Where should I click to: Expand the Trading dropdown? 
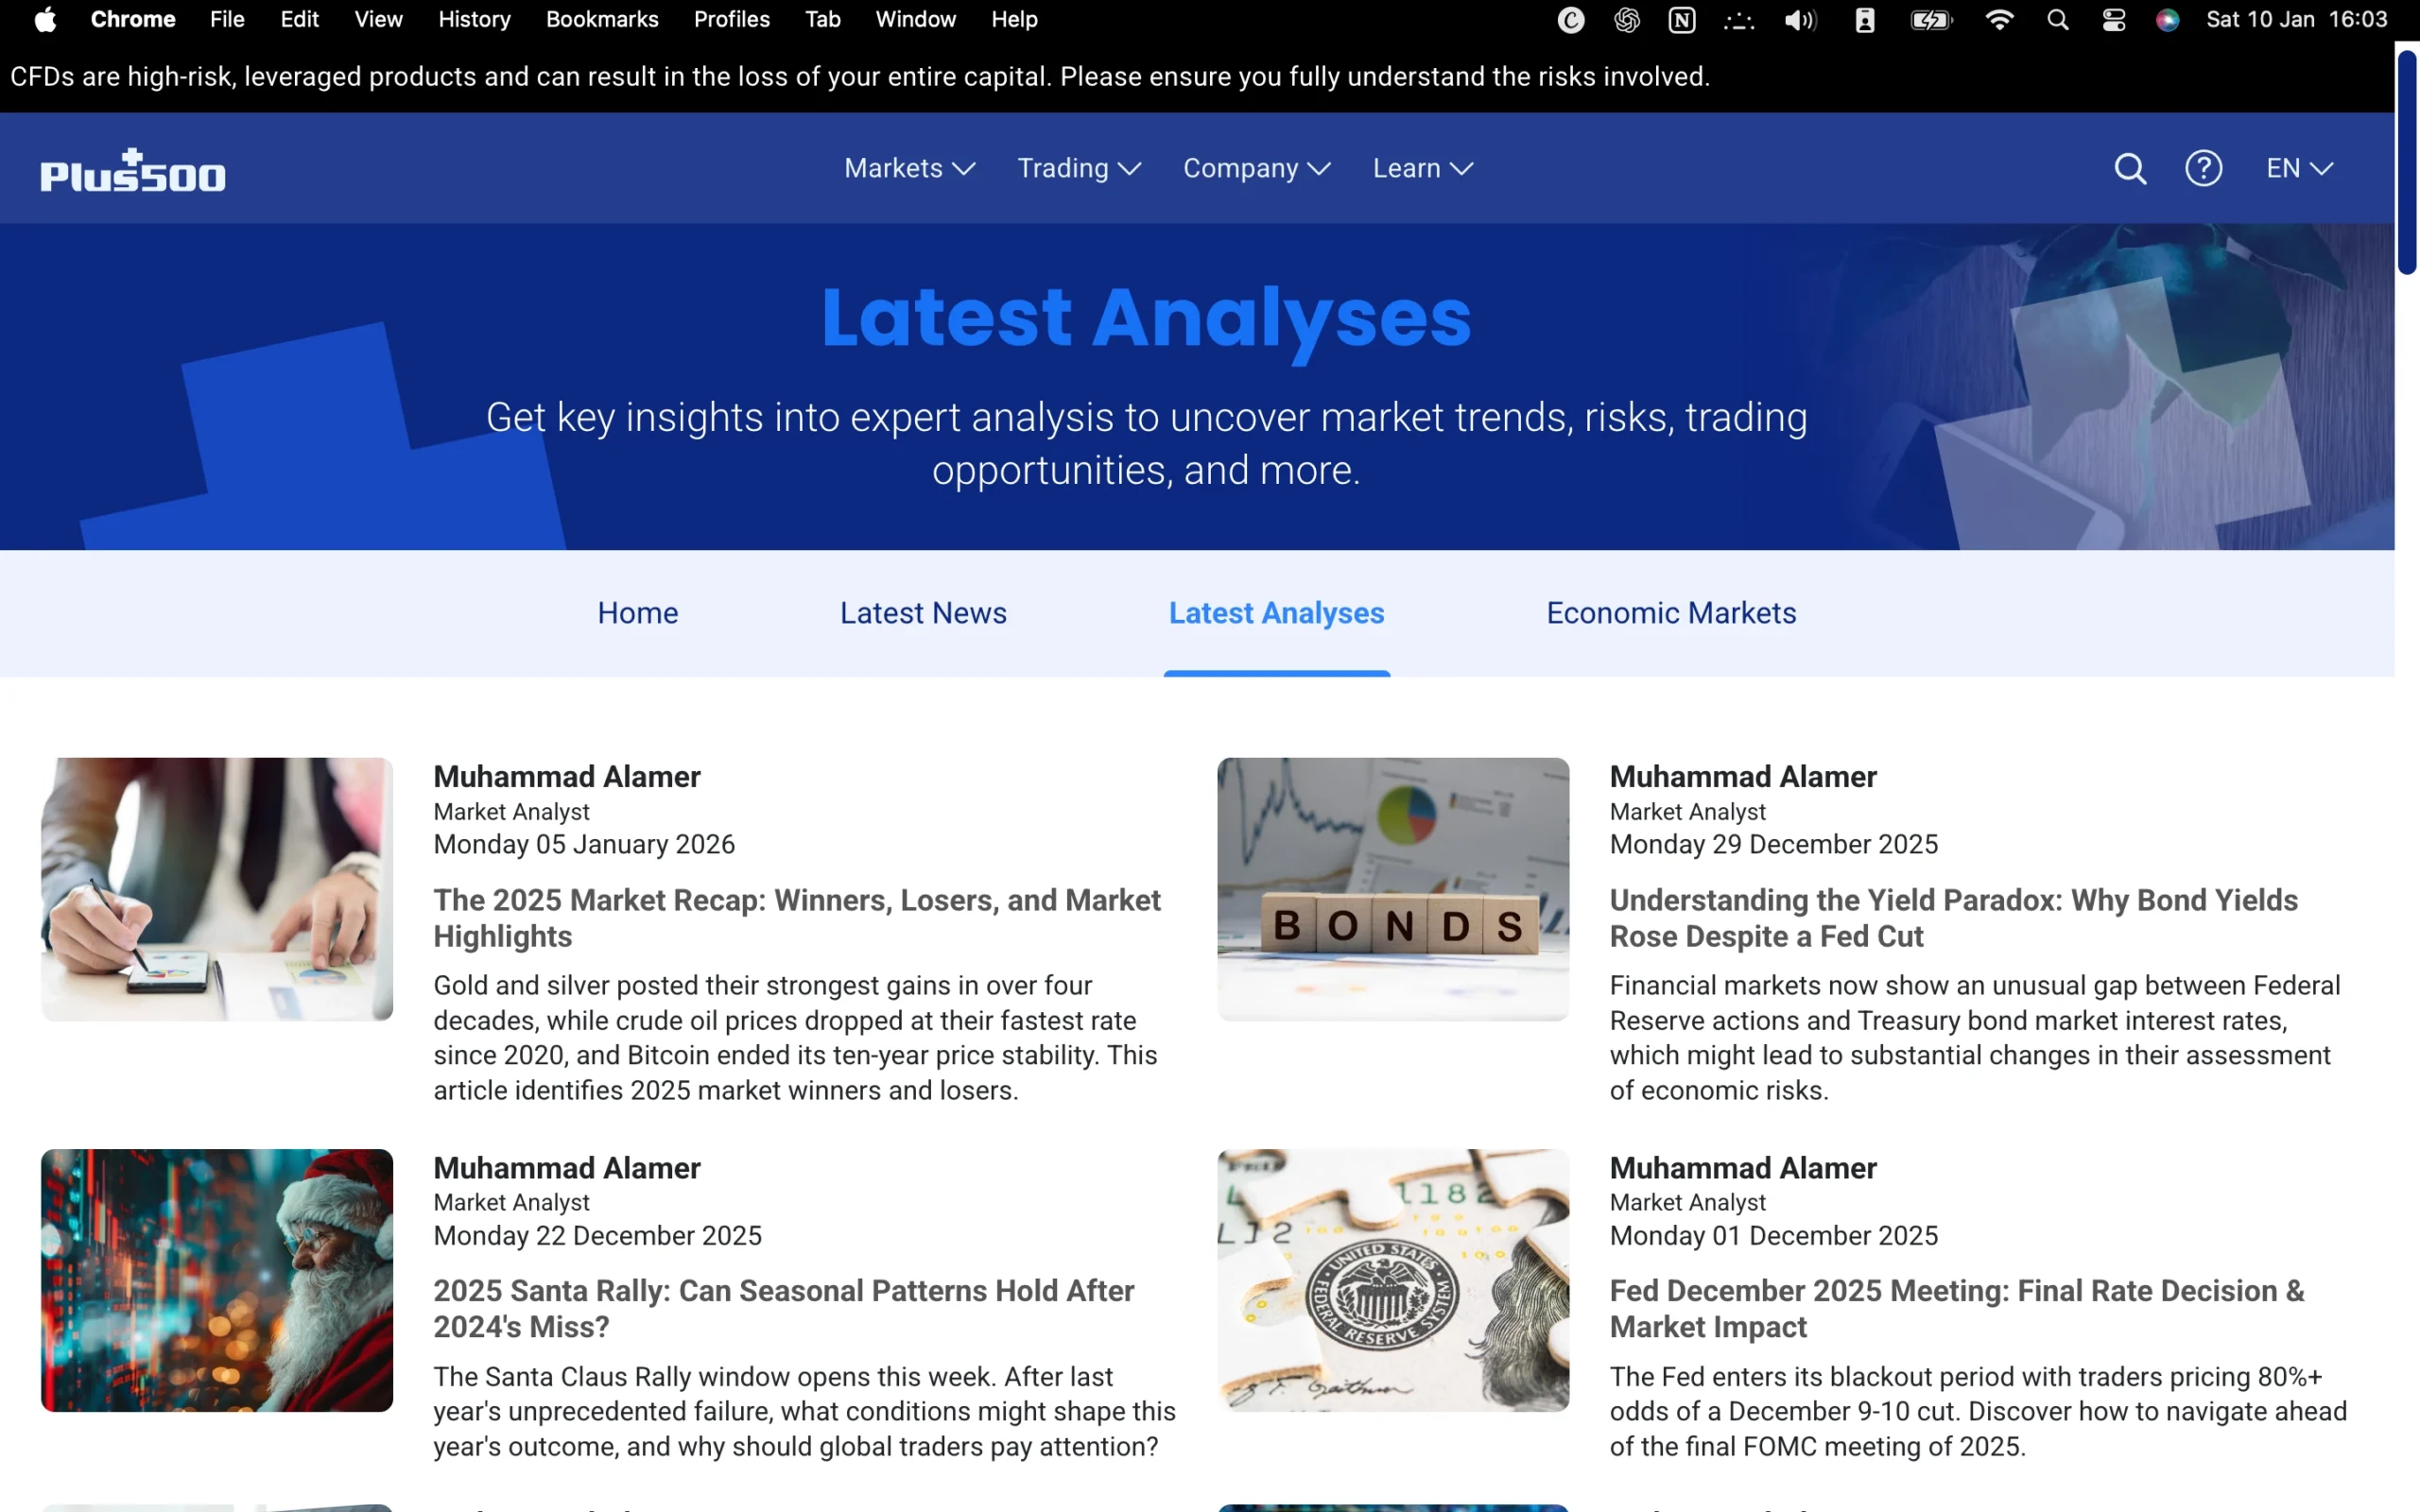pos(1078,168)
